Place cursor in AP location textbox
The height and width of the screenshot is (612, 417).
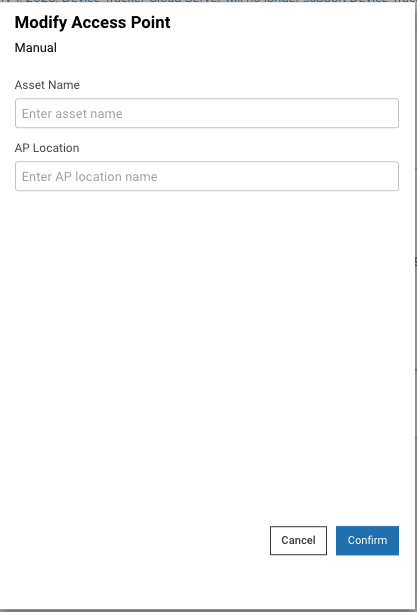point(207,176)
